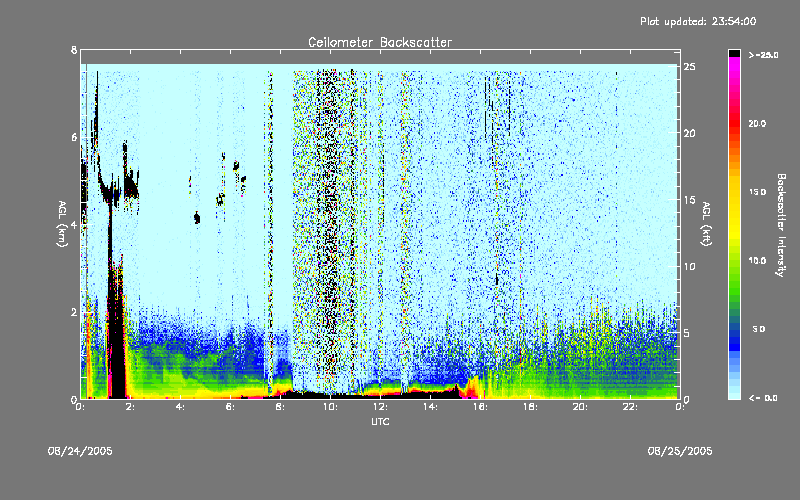Viewport: 800px width, 500px height.
Task: Click the 6 km tick on left axis
Action: pyautogui.click(x=74, y=138)
